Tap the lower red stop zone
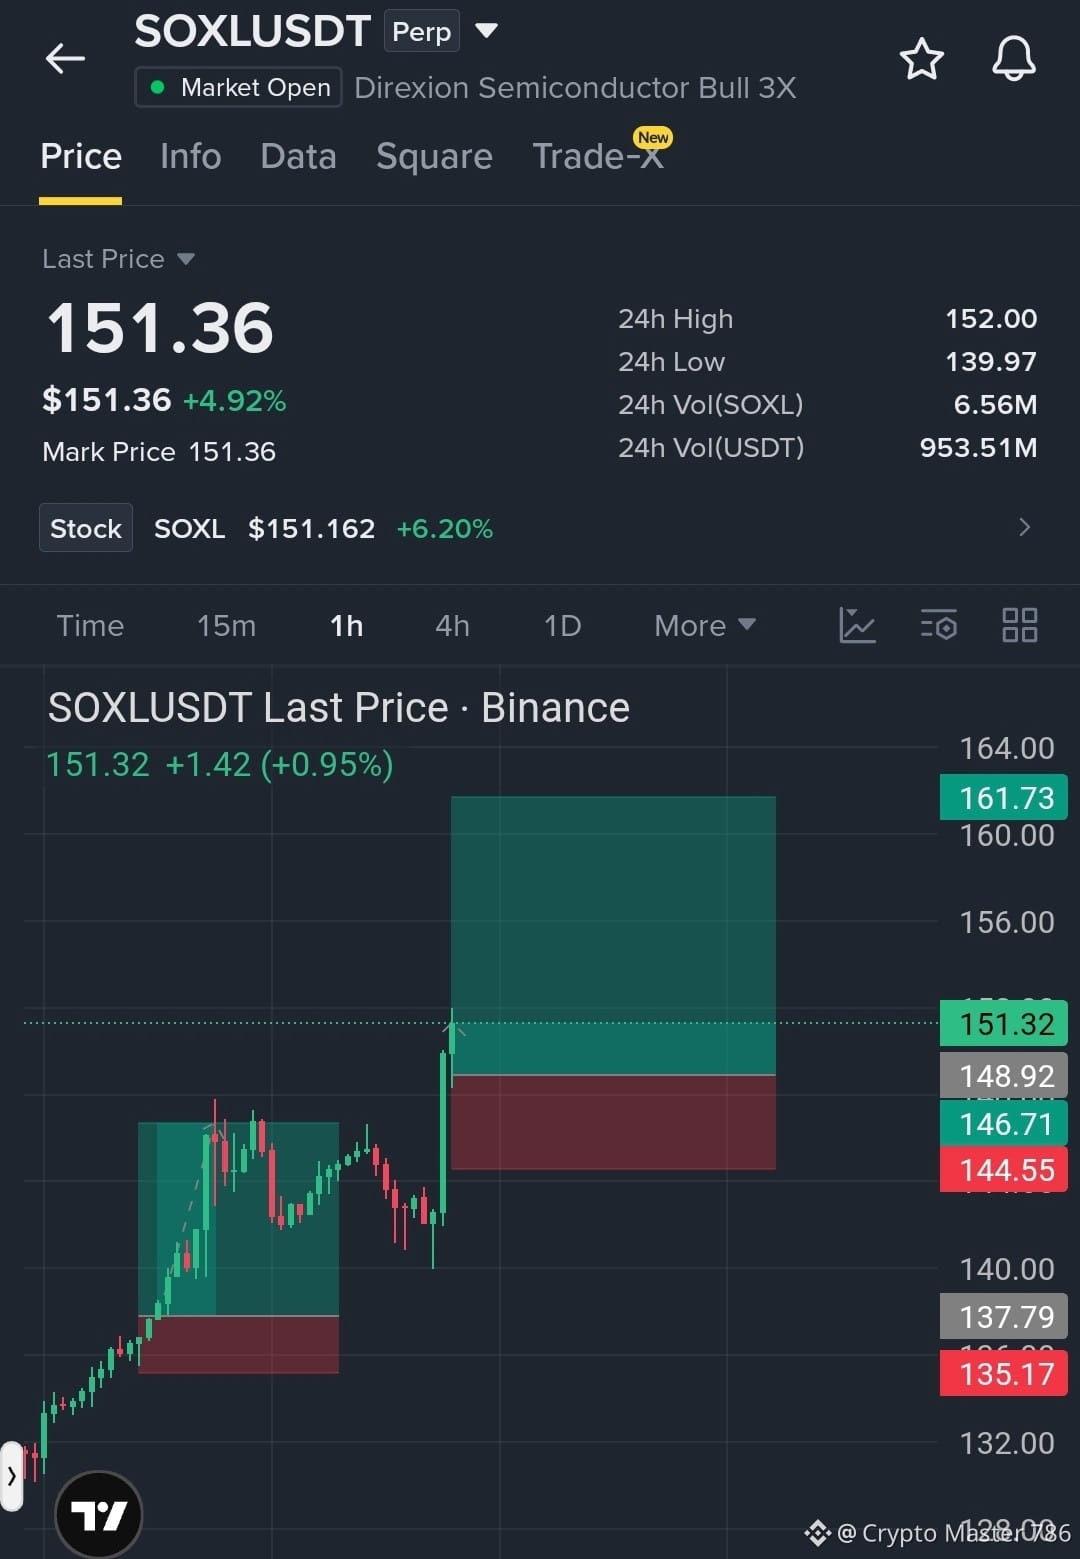This screenshot has height=1559, width=1080. click(238, 1344)
